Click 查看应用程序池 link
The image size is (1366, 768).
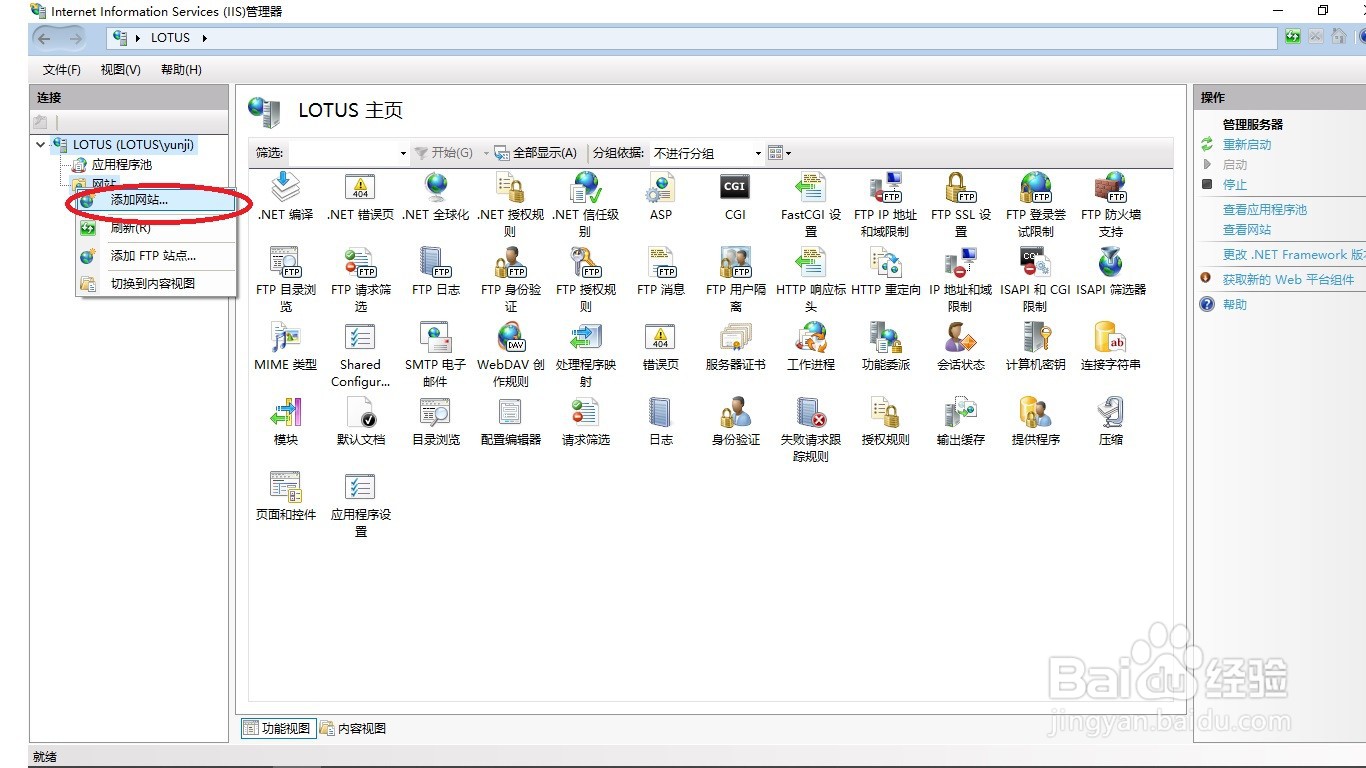coord(1265,210)
